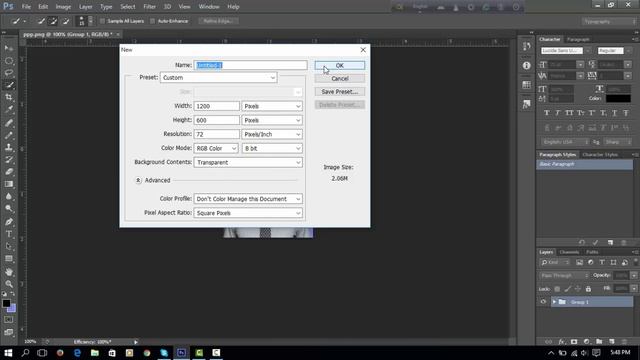Open the History panel icon
The width and height of the screenshot is (640, 360).
pyautogui.click(x=527, y=46)
